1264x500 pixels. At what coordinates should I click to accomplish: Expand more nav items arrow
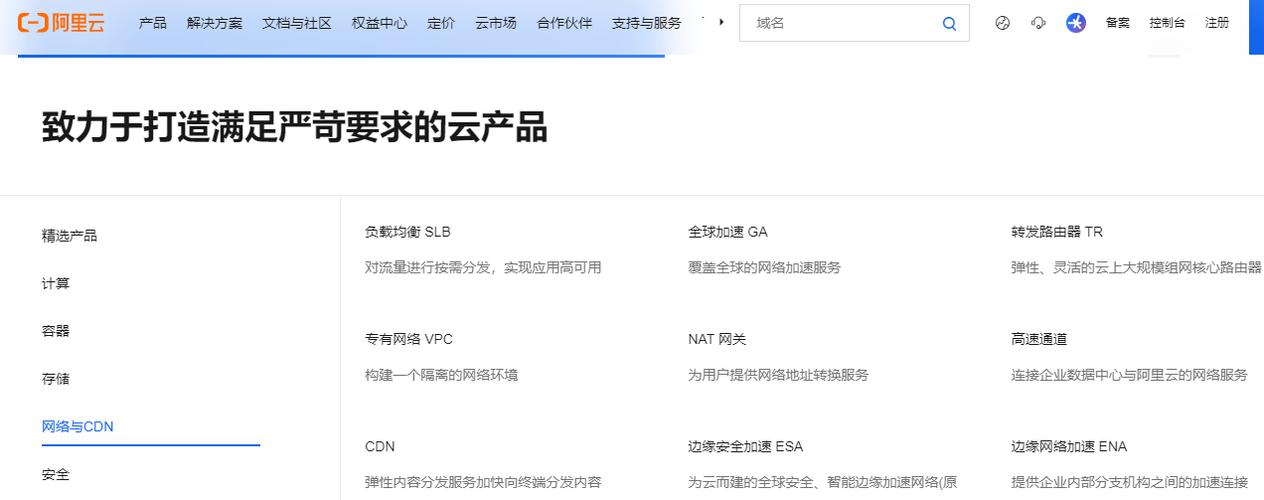tap(722, 22)
